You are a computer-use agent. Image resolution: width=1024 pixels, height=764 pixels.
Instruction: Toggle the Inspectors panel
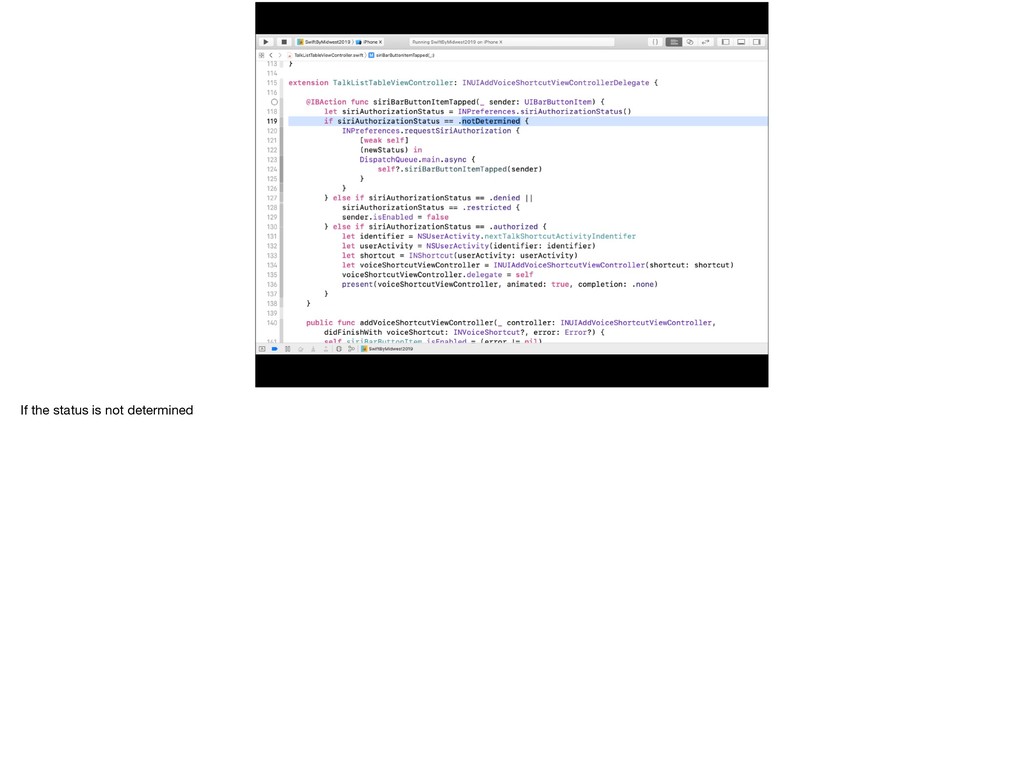757,42
